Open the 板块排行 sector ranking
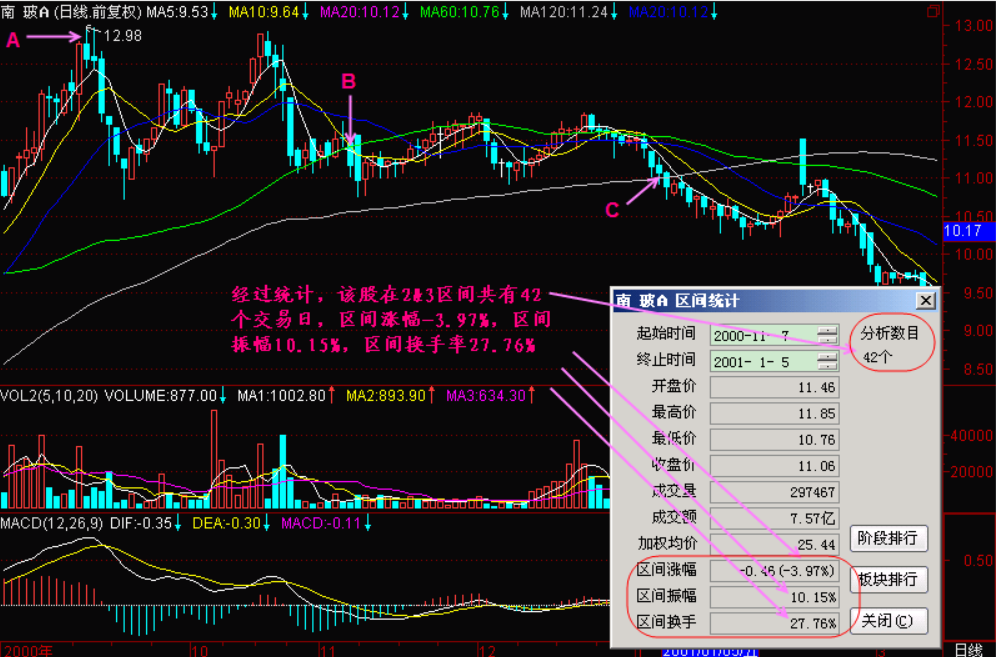The width and height of the screenshot is (996, 657). 888,579
